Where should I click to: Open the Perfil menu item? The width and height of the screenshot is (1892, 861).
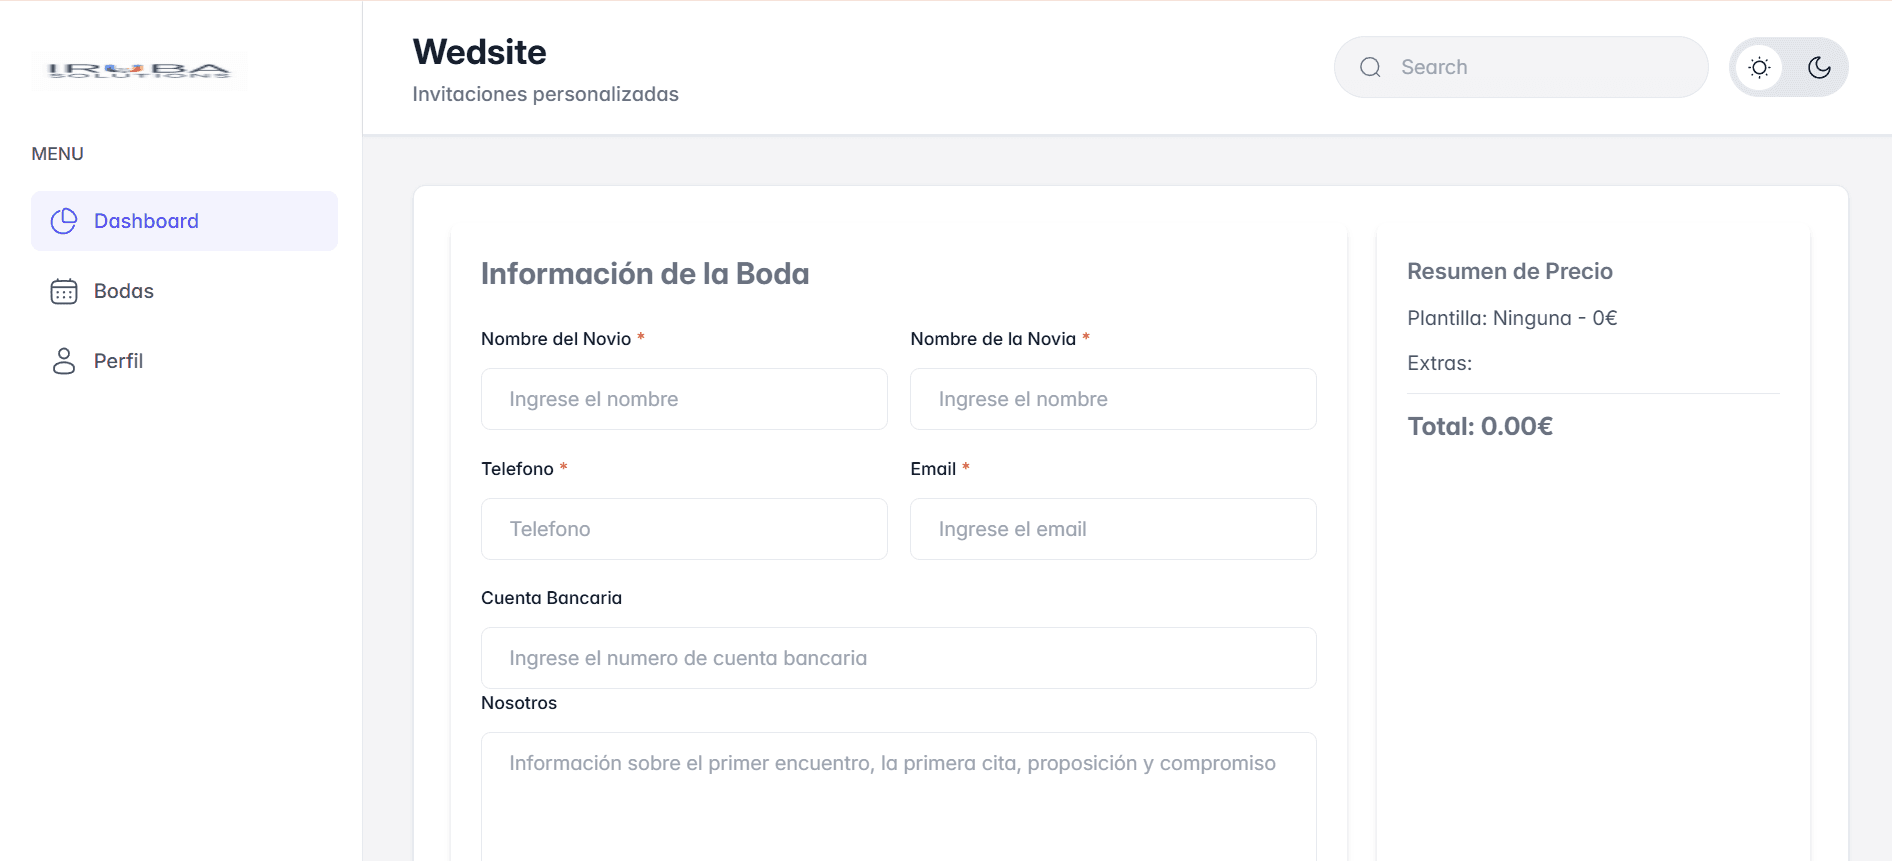tap(184, 361)
